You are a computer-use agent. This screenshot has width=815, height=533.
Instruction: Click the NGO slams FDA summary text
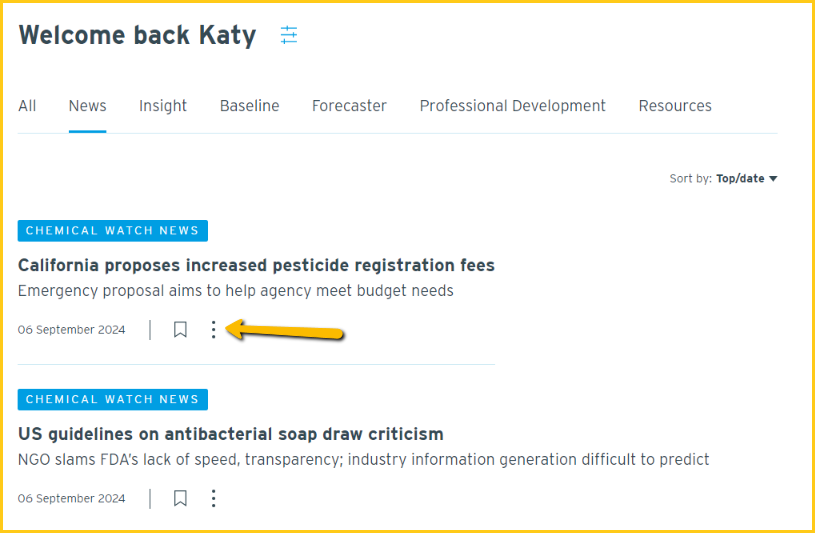pos(364,460)
